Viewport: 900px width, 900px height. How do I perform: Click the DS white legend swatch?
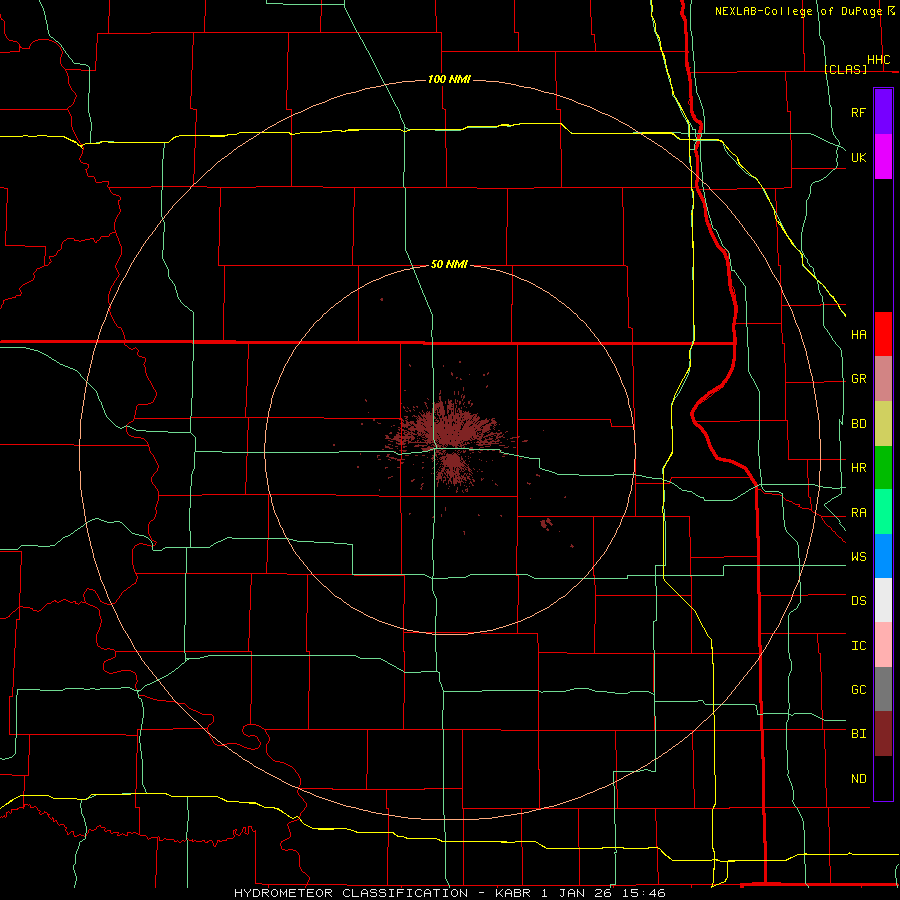coord(883,600)
